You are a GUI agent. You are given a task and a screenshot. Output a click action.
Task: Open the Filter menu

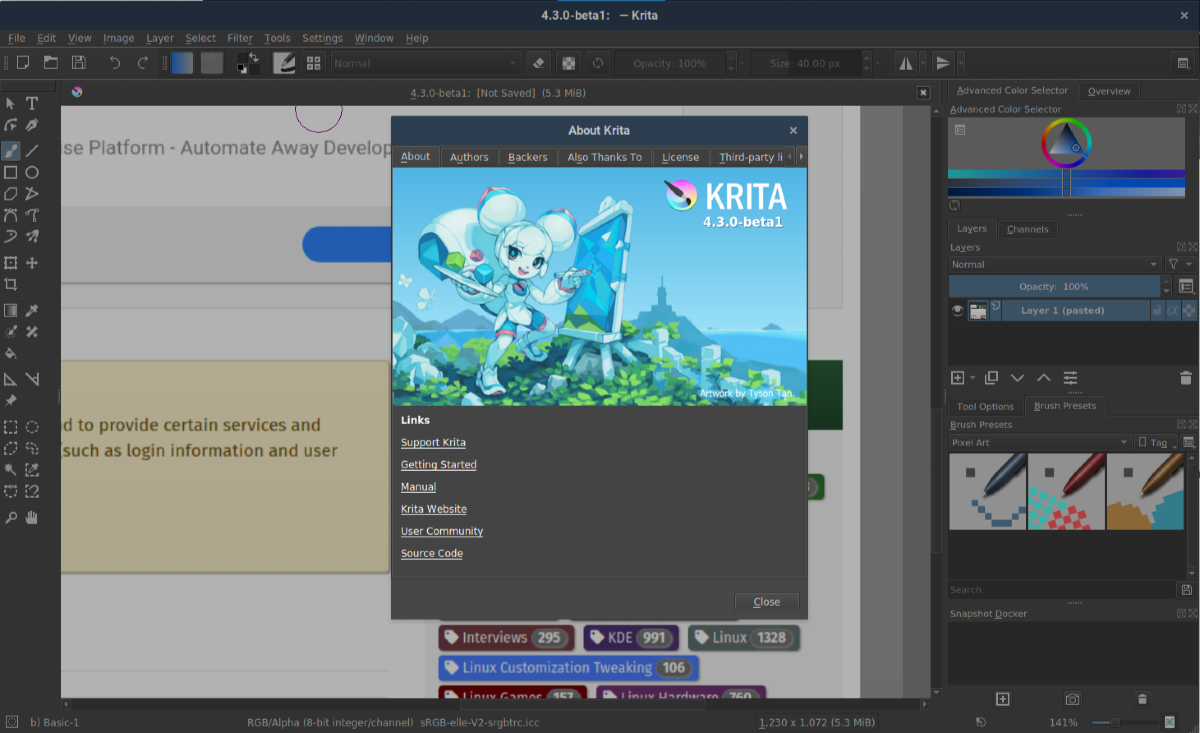[240, 38]
